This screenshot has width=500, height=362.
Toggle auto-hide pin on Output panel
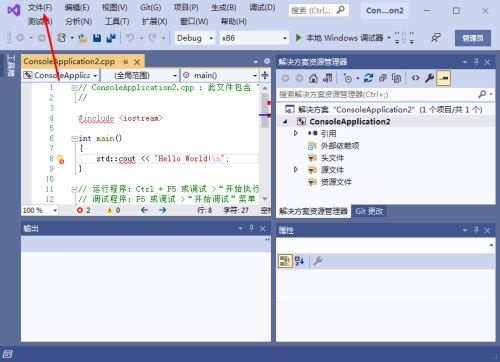[252, 228]
